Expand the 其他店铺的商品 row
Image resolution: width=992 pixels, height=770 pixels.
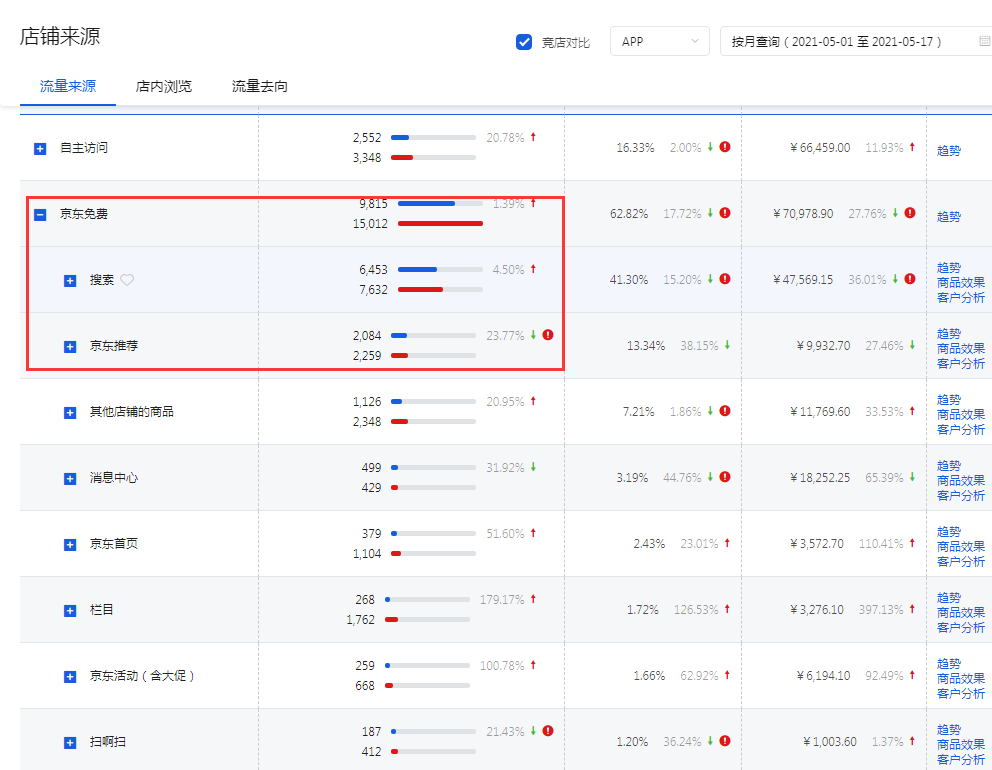pos(70,413)
